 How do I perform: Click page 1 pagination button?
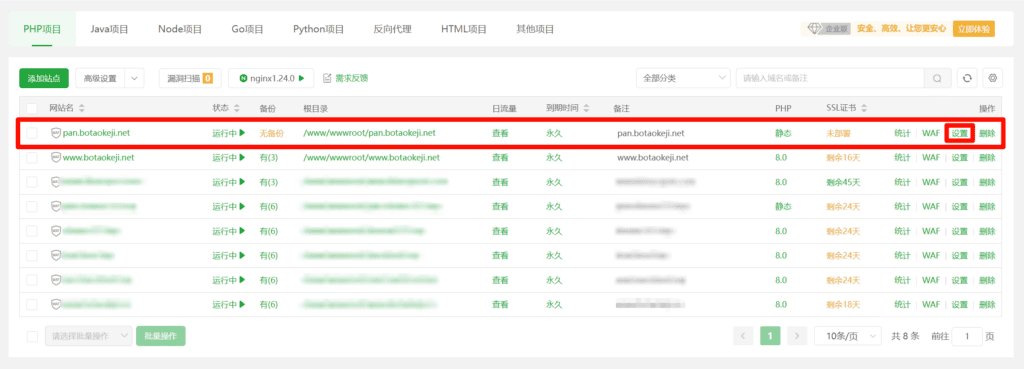click(770, 336)
